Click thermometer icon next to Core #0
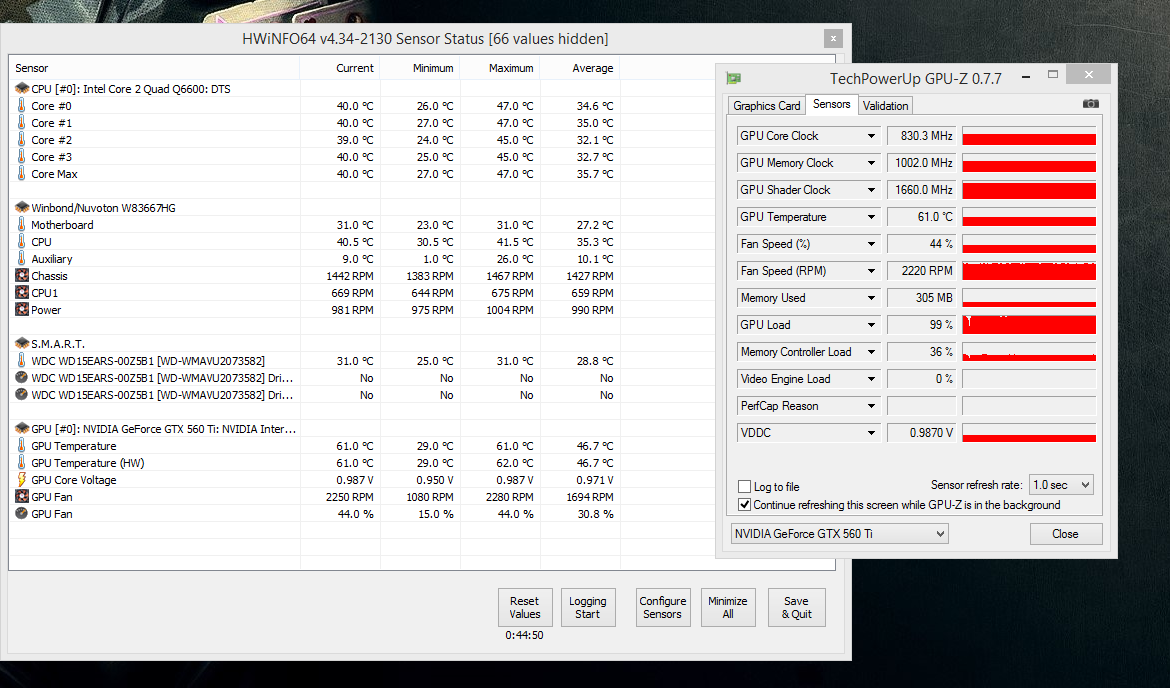The width and height of the screenshot is (1170, 688). 22,105
